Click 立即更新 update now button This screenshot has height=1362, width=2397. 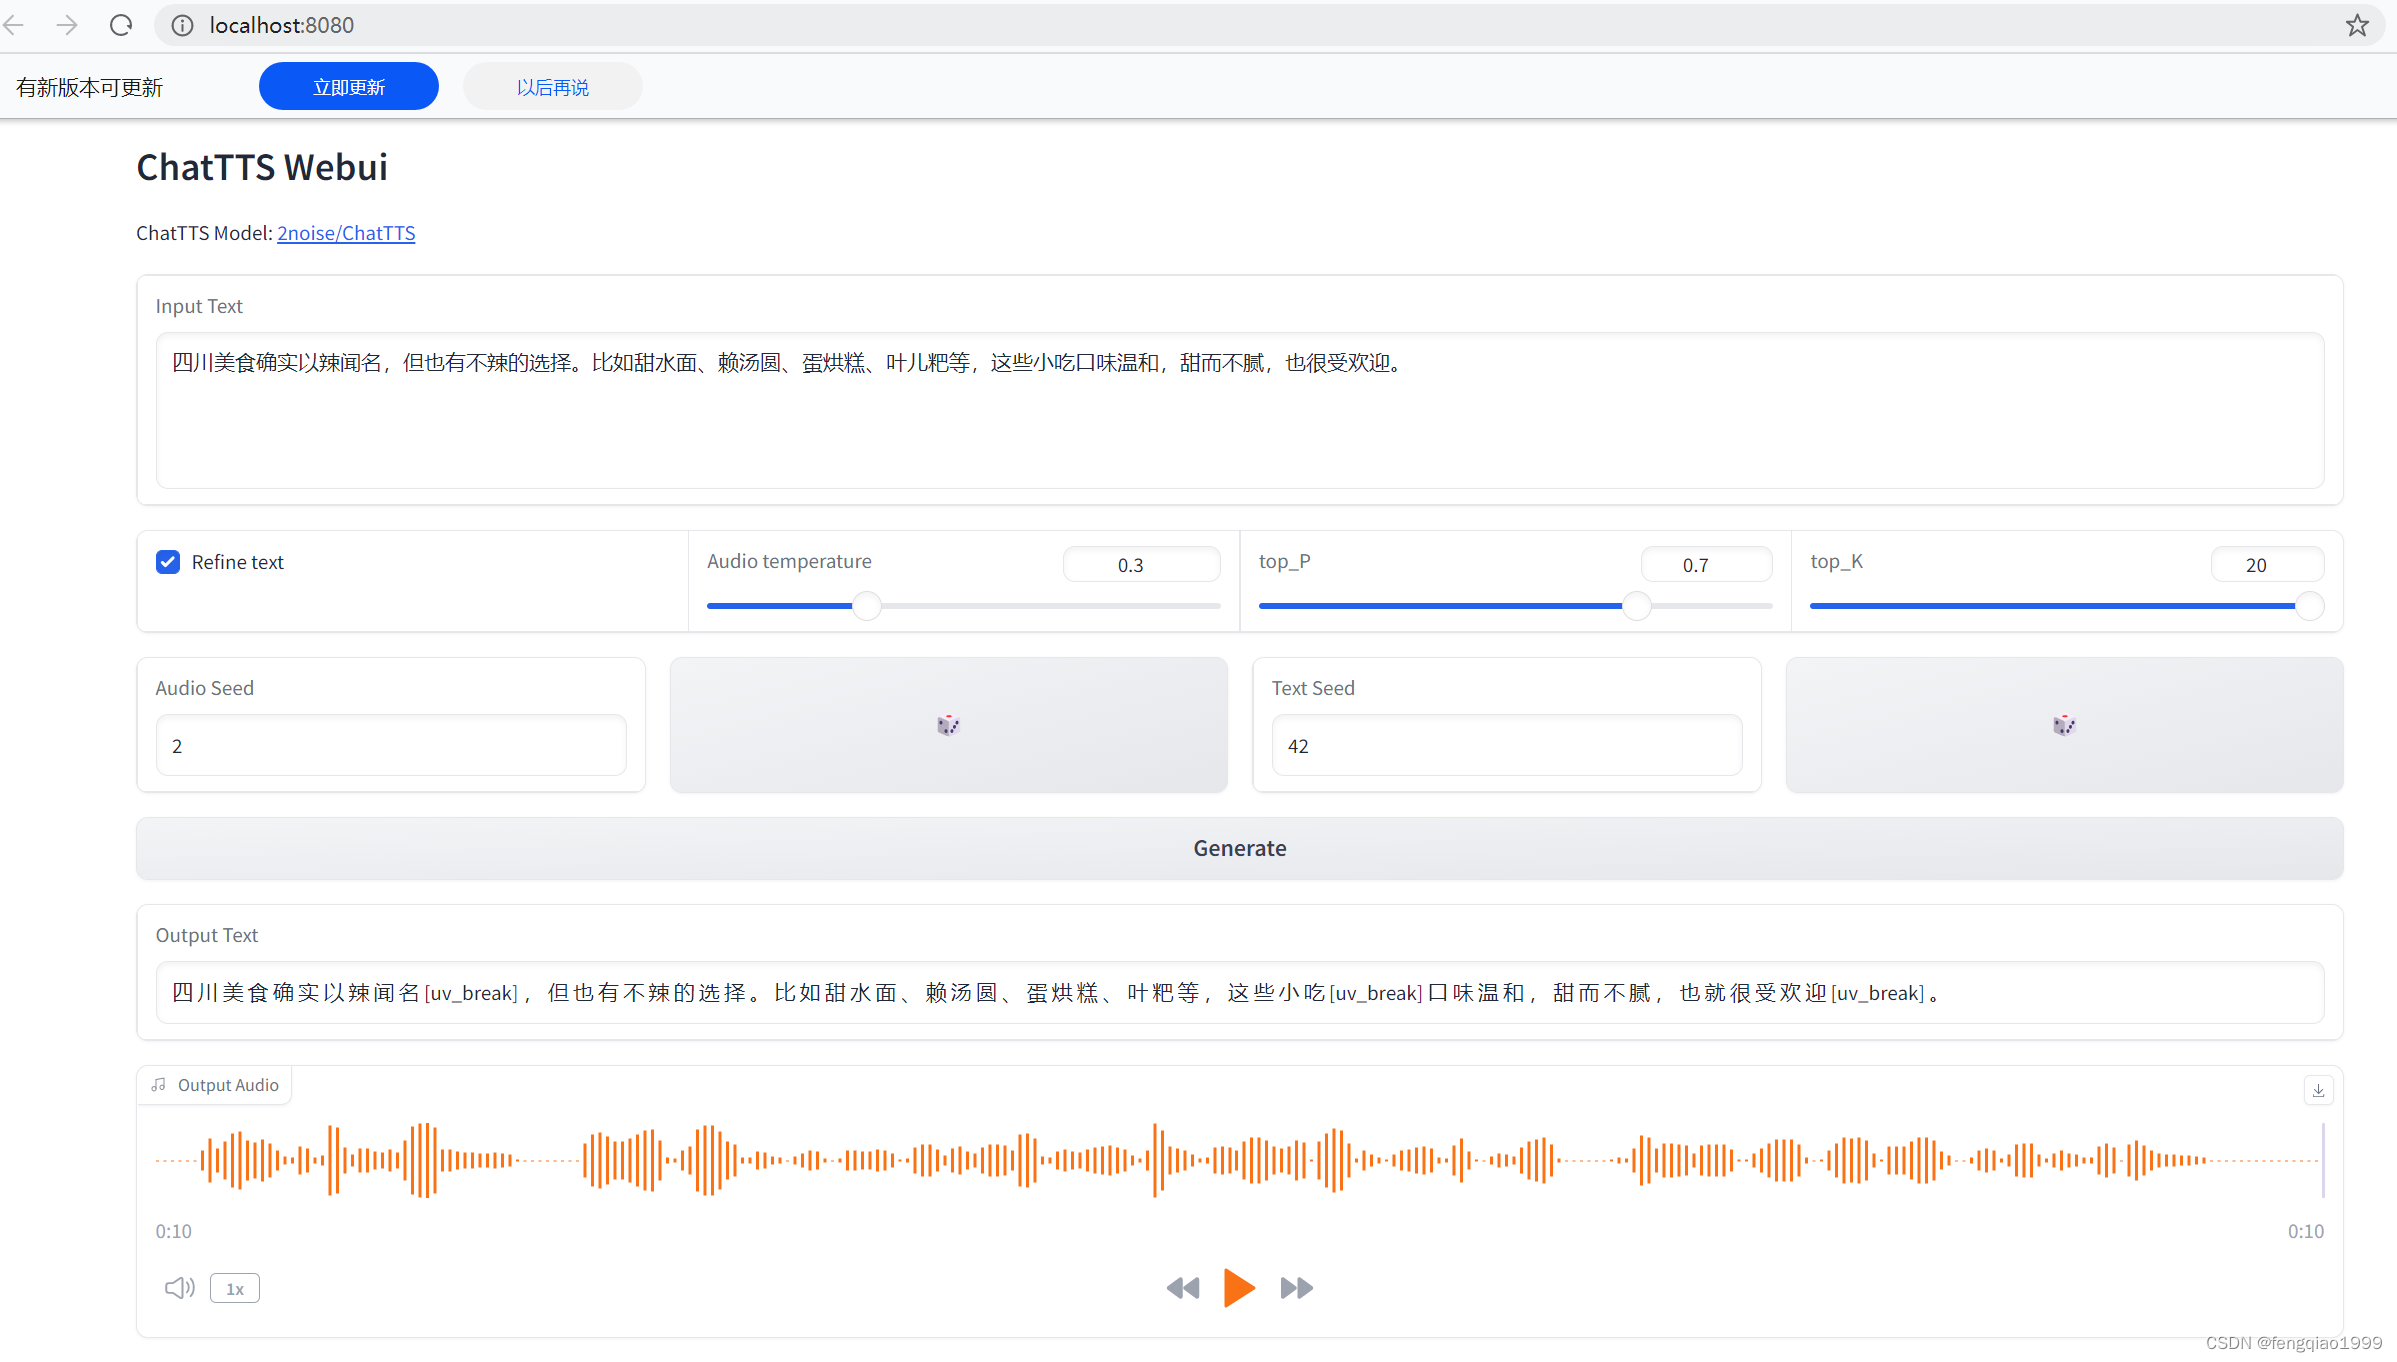[349, 87]
